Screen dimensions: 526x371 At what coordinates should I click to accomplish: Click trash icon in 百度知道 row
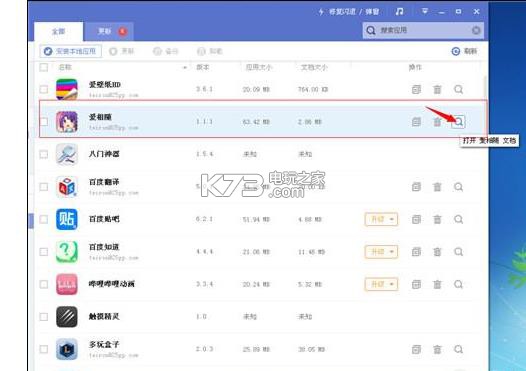pyautogui.click(x=437, y=252)
